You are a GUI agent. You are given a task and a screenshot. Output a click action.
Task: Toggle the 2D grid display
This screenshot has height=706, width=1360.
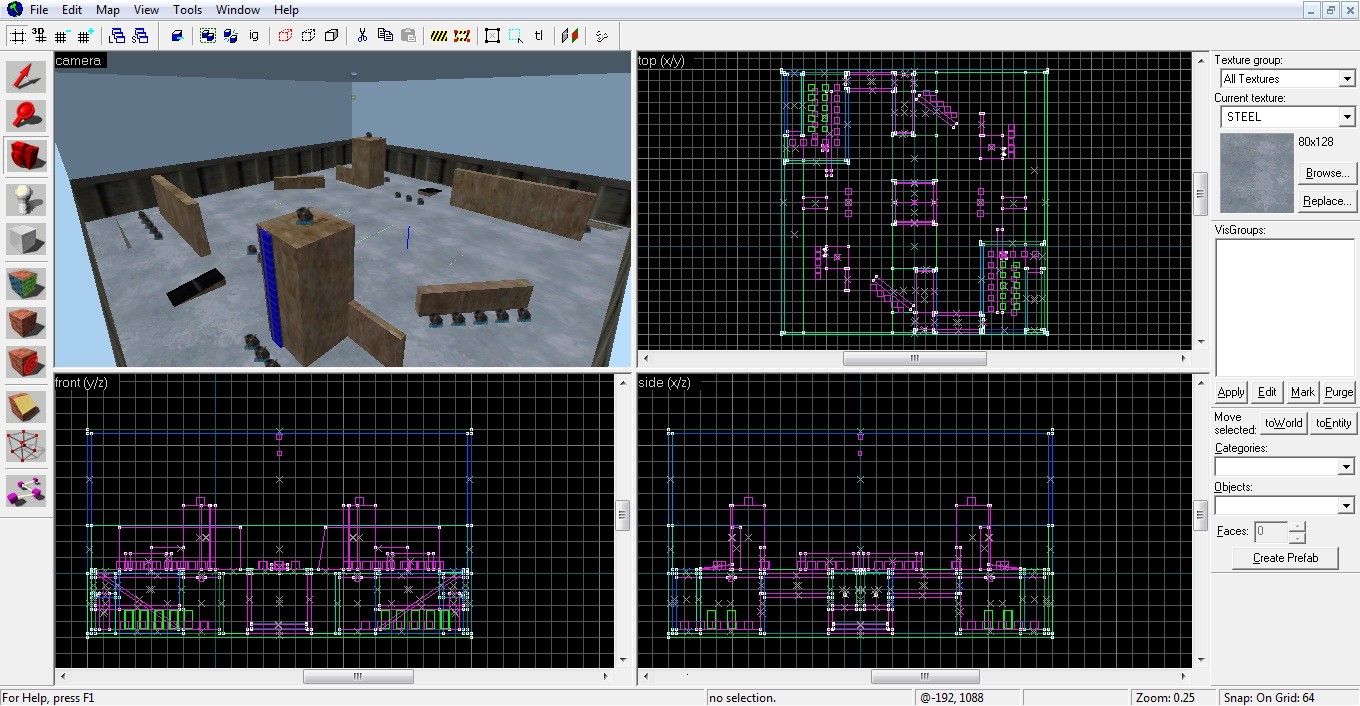tap(17, 36)
